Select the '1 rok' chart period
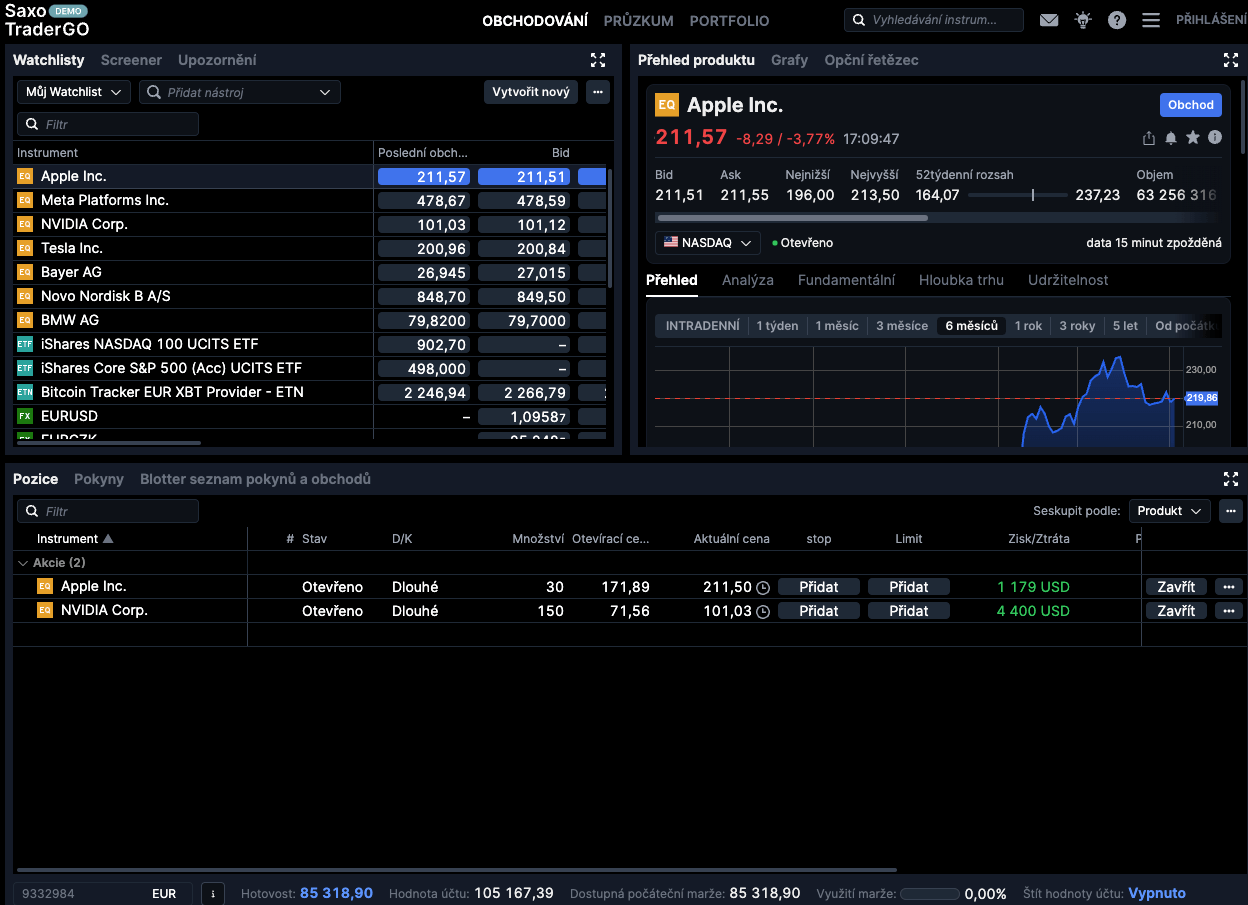 [1028, 326]
